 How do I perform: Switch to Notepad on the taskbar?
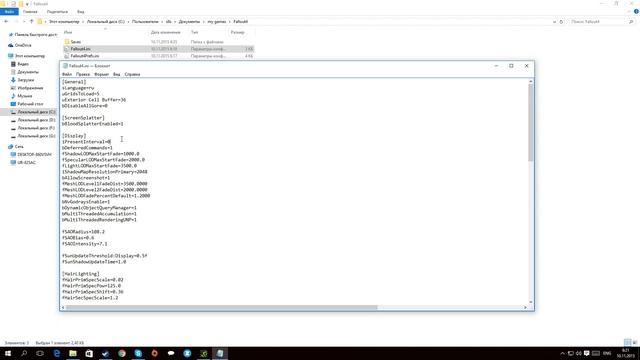point(220,353)
